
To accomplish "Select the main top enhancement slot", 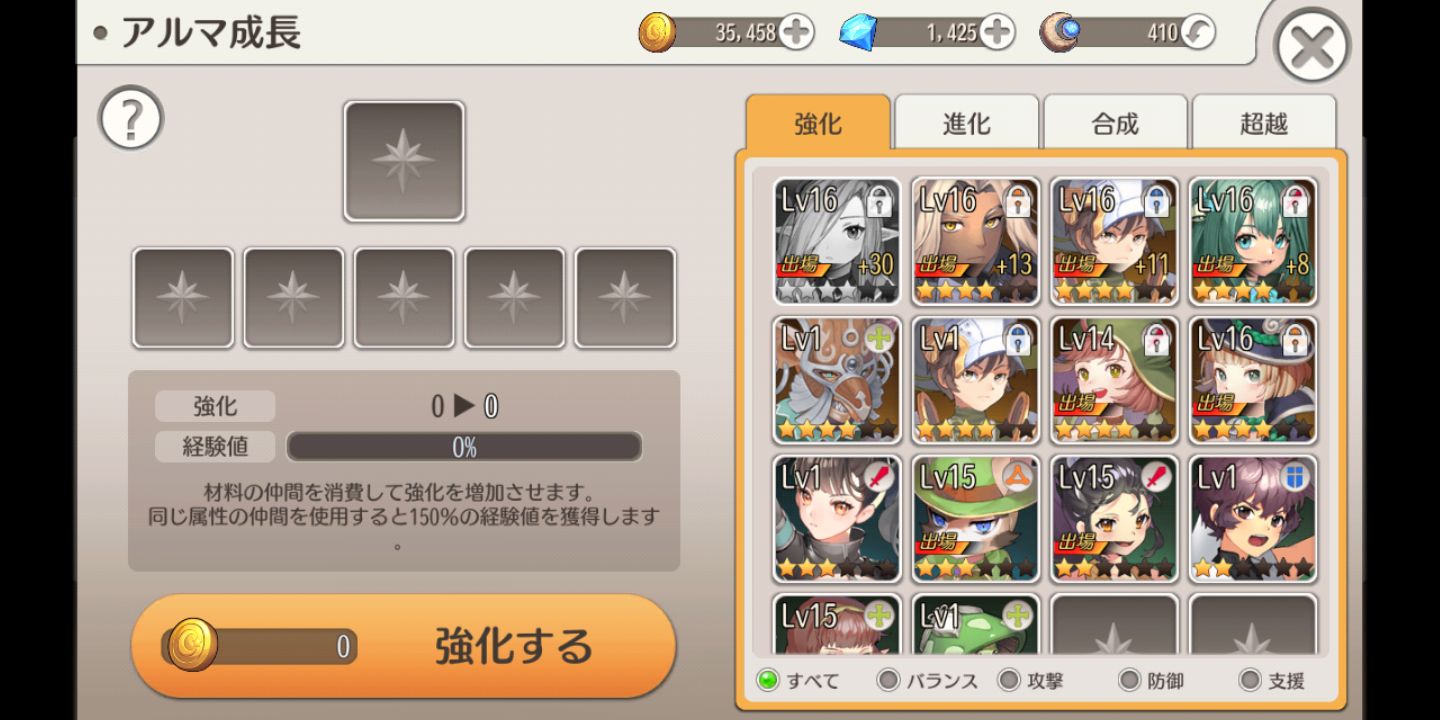I will [x=404, y=161].
